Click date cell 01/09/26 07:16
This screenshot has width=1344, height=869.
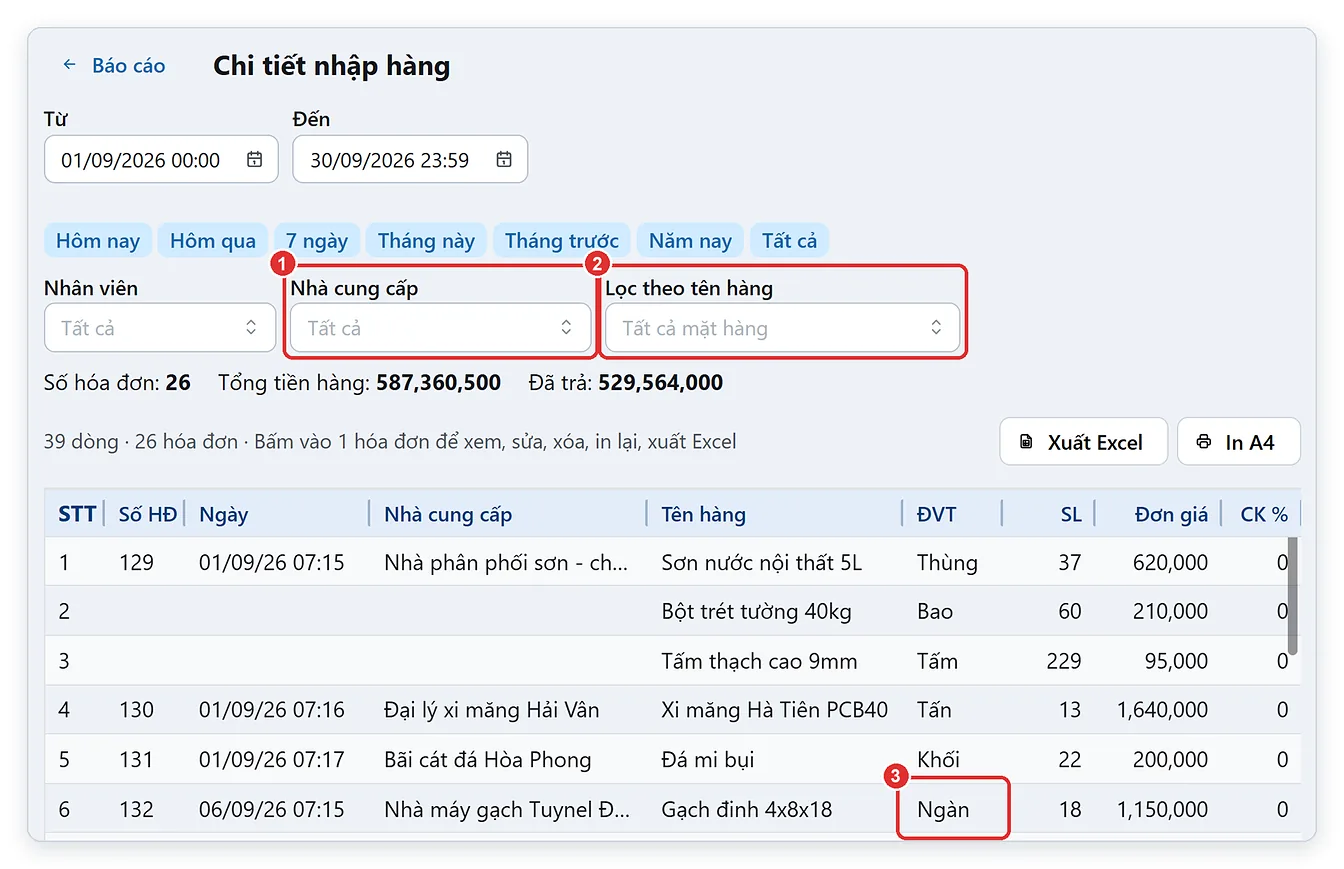(271, 711)
